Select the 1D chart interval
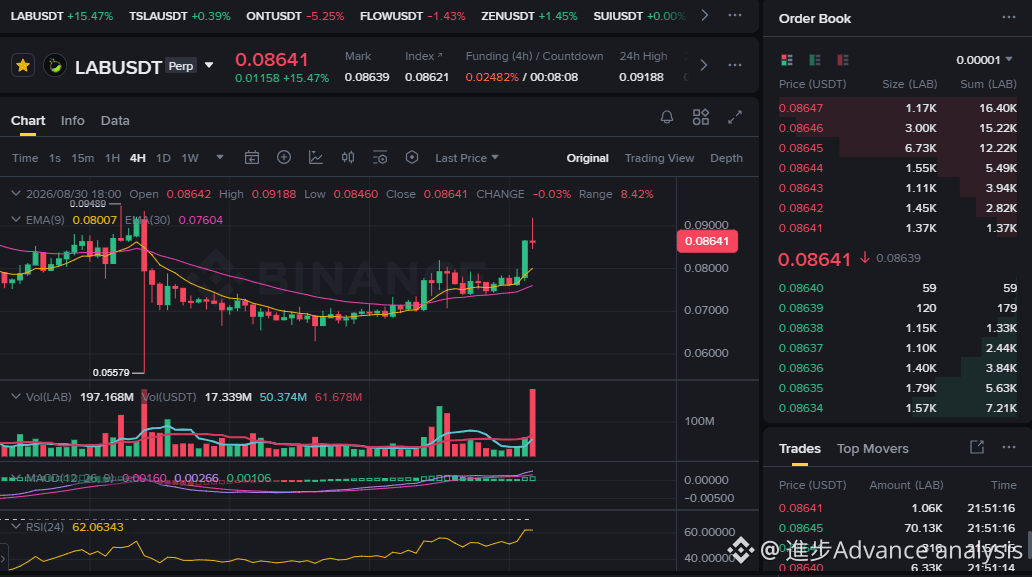This screenshot has width=1032, height=577. point(163,158)
